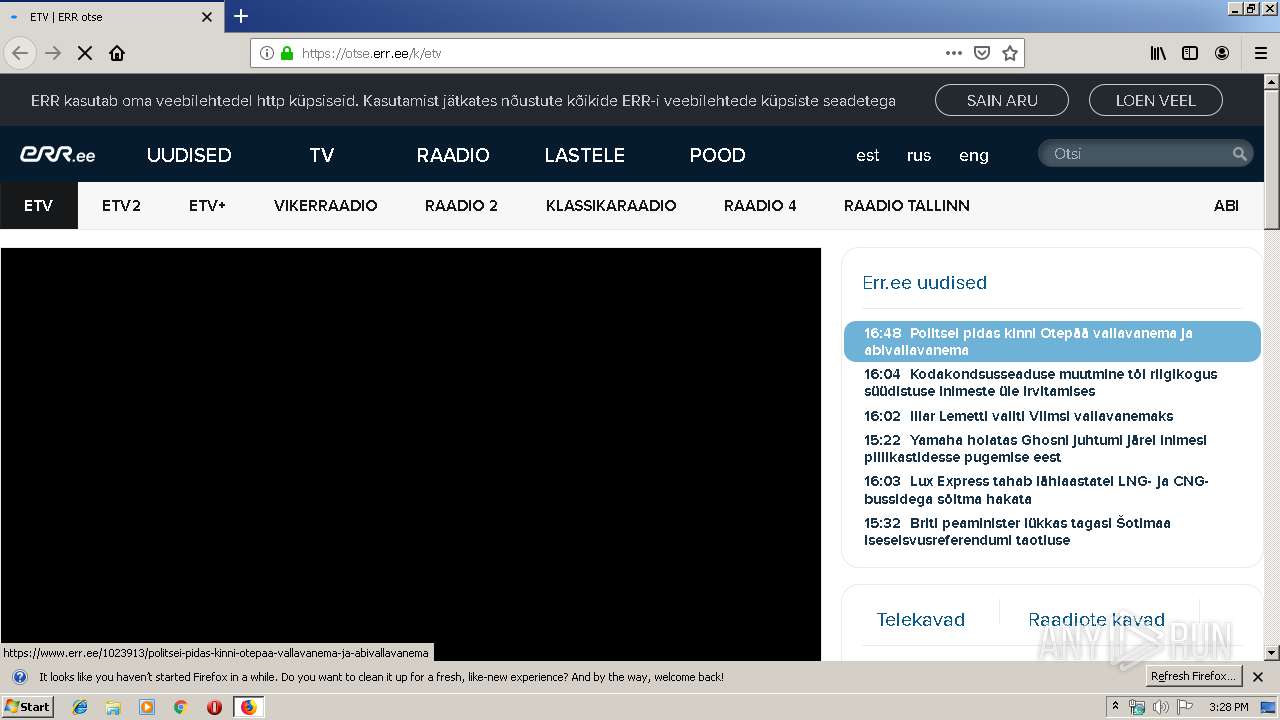Select the RAADIO 2 tab
Screen dimensions: 1280x720
pyautogui.click(x=461, y=205)
